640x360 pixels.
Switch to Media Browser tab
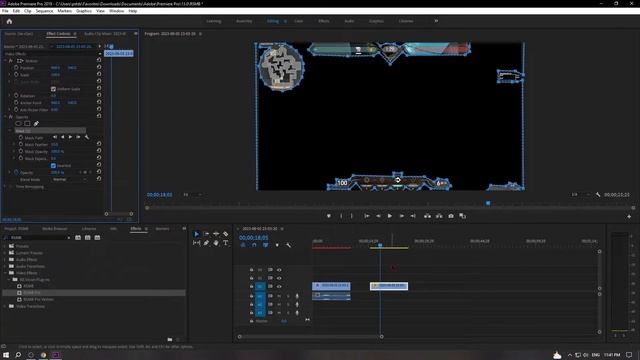55,229
